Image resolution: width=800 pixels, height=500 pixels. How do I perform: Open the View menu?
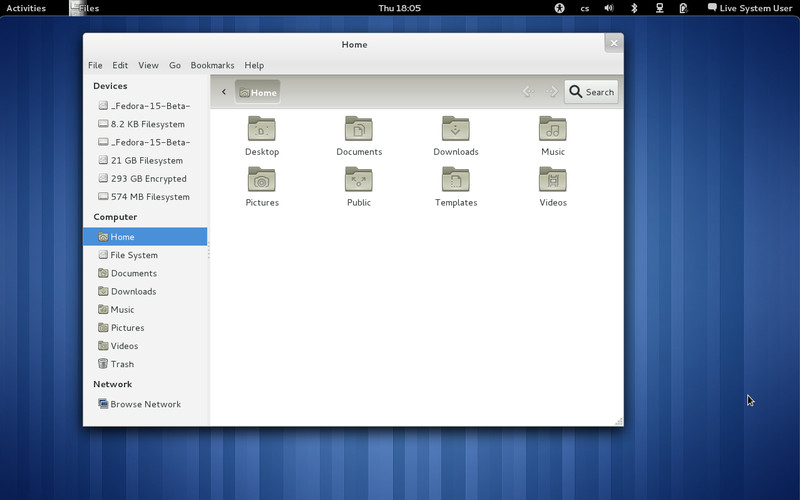[x=148, y=65]
